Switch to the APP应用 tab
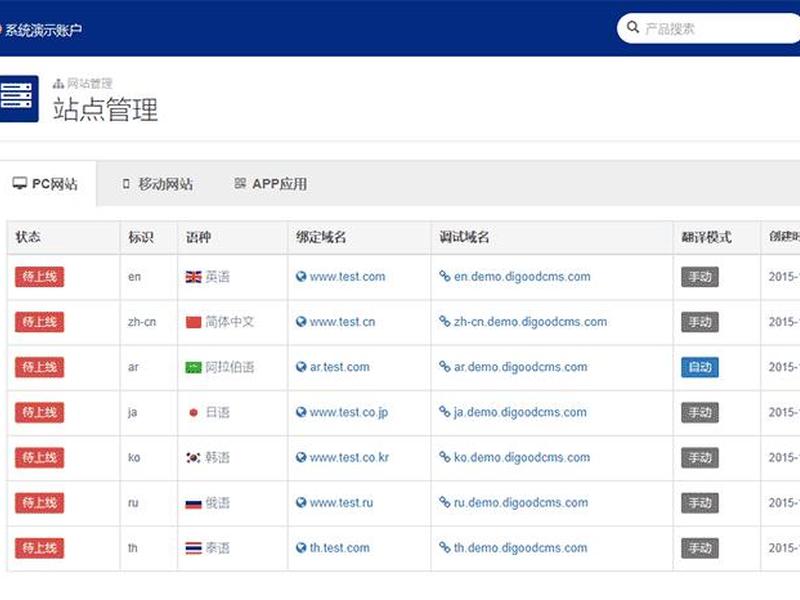Image resolution: width=800 pixels, height=600 pixels. click(270, 184)
